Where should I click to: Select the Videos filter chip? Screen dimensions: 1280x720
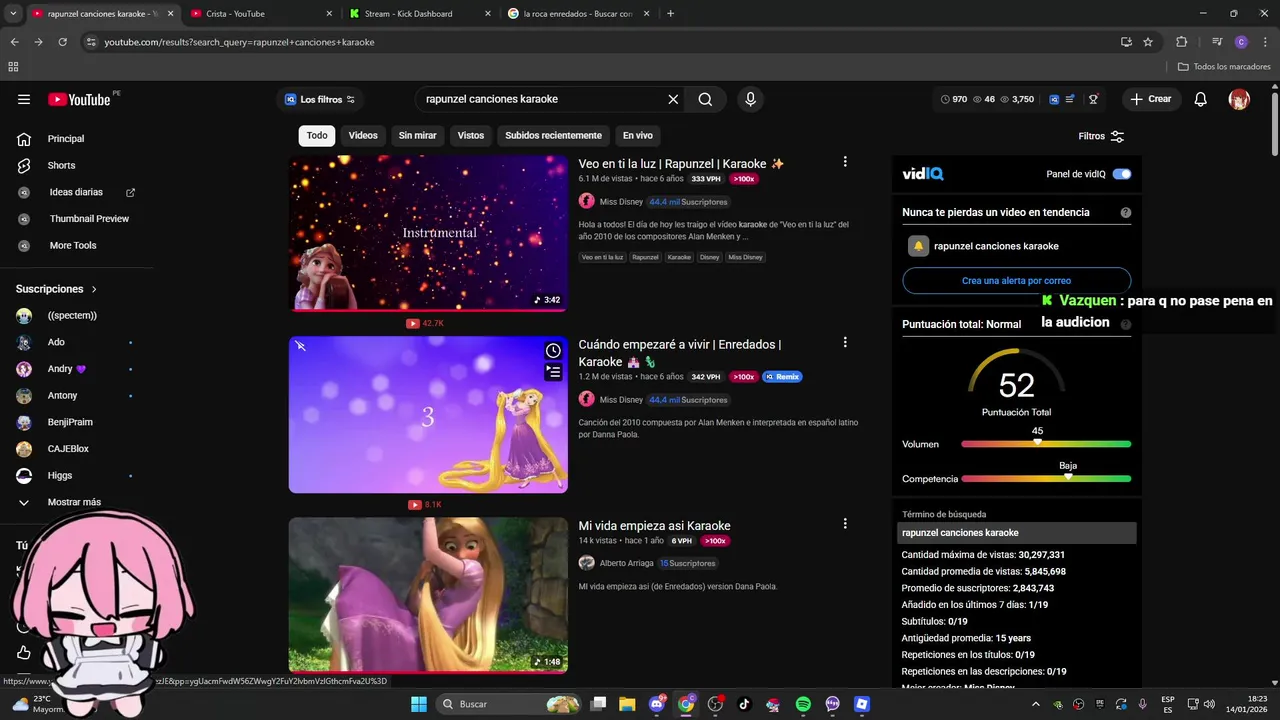pyautogui.click(x=363, y=136)
